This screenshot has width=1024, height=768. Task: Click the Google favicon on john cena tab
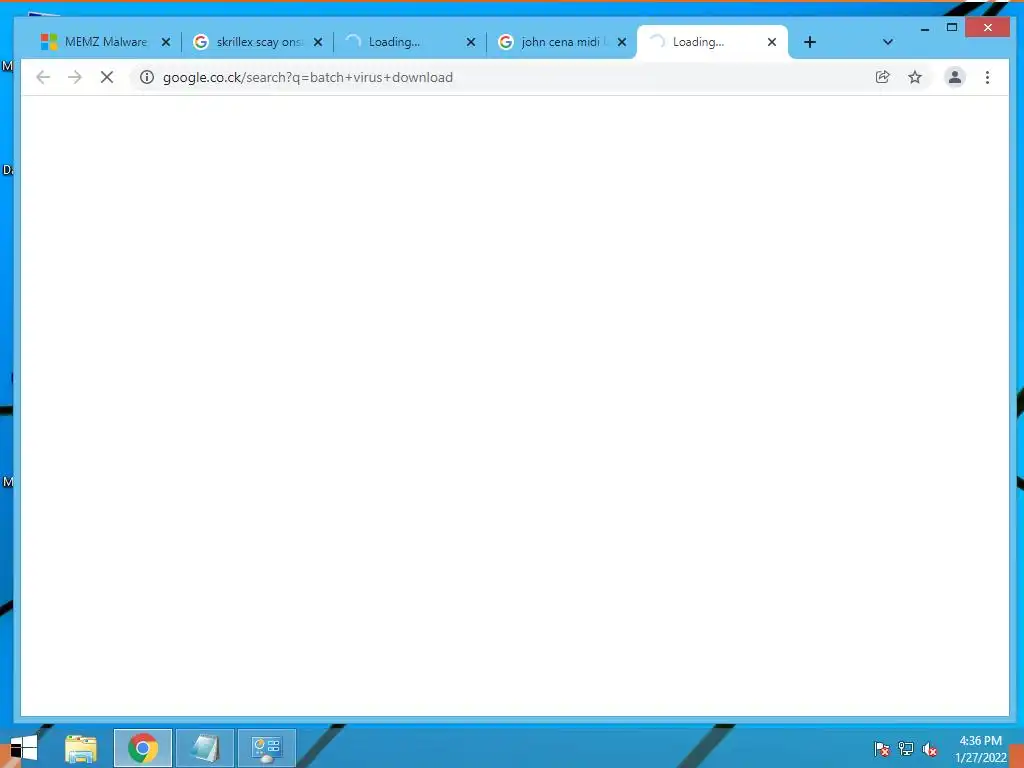click(505, 42)
